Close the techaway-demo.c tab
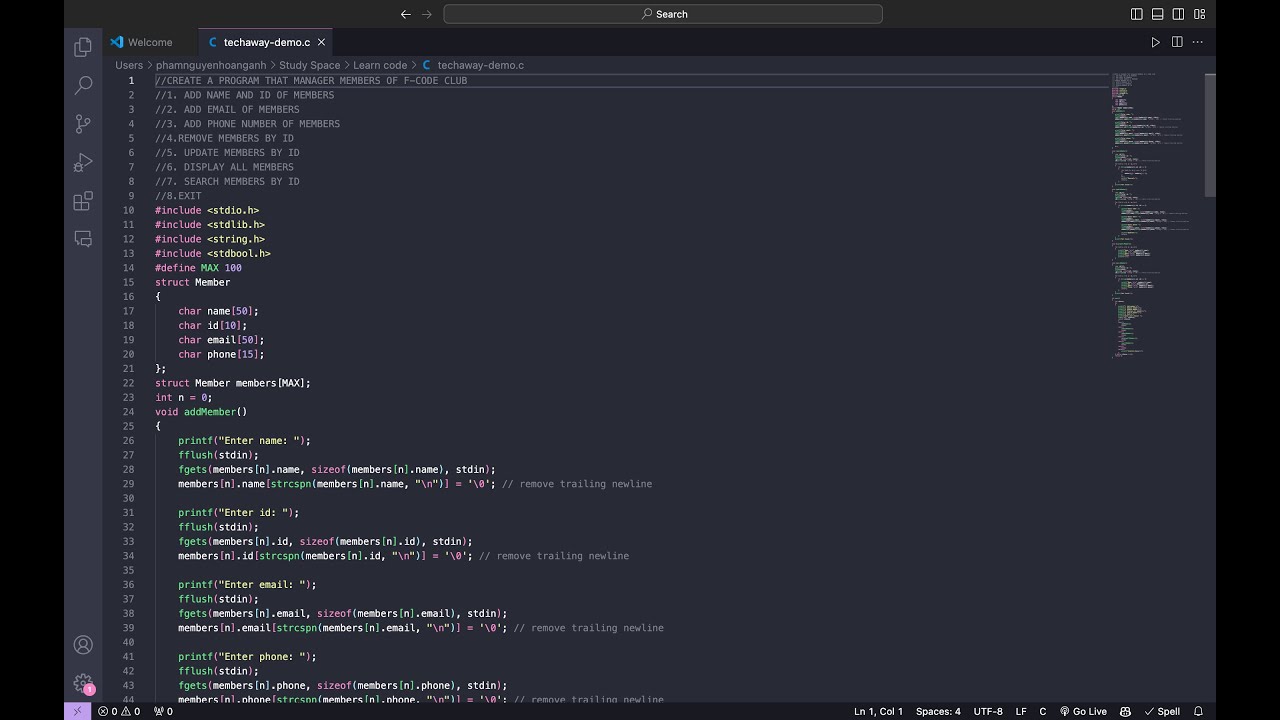 click(321, 42)
